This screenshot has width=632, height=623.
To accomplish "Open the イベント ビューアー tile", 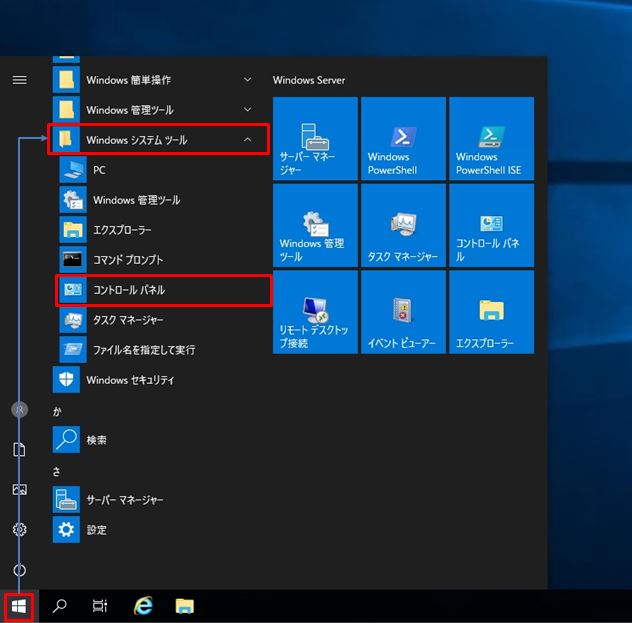I will (403, 312).
